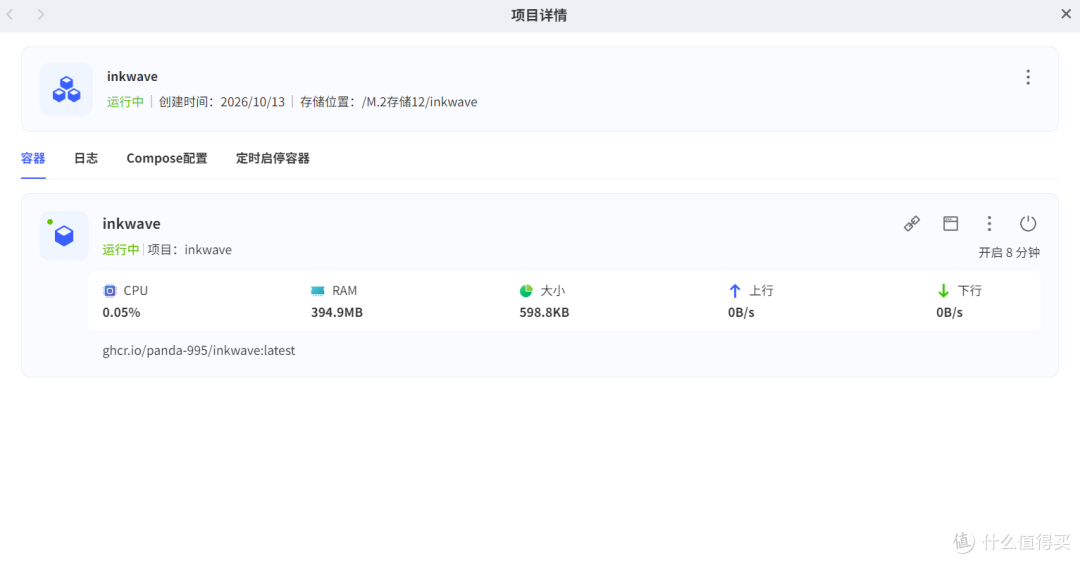Click the size value 598.8KB
Image resolution: width=1080 pixels, height=564 pixels.
pos(544,313)
